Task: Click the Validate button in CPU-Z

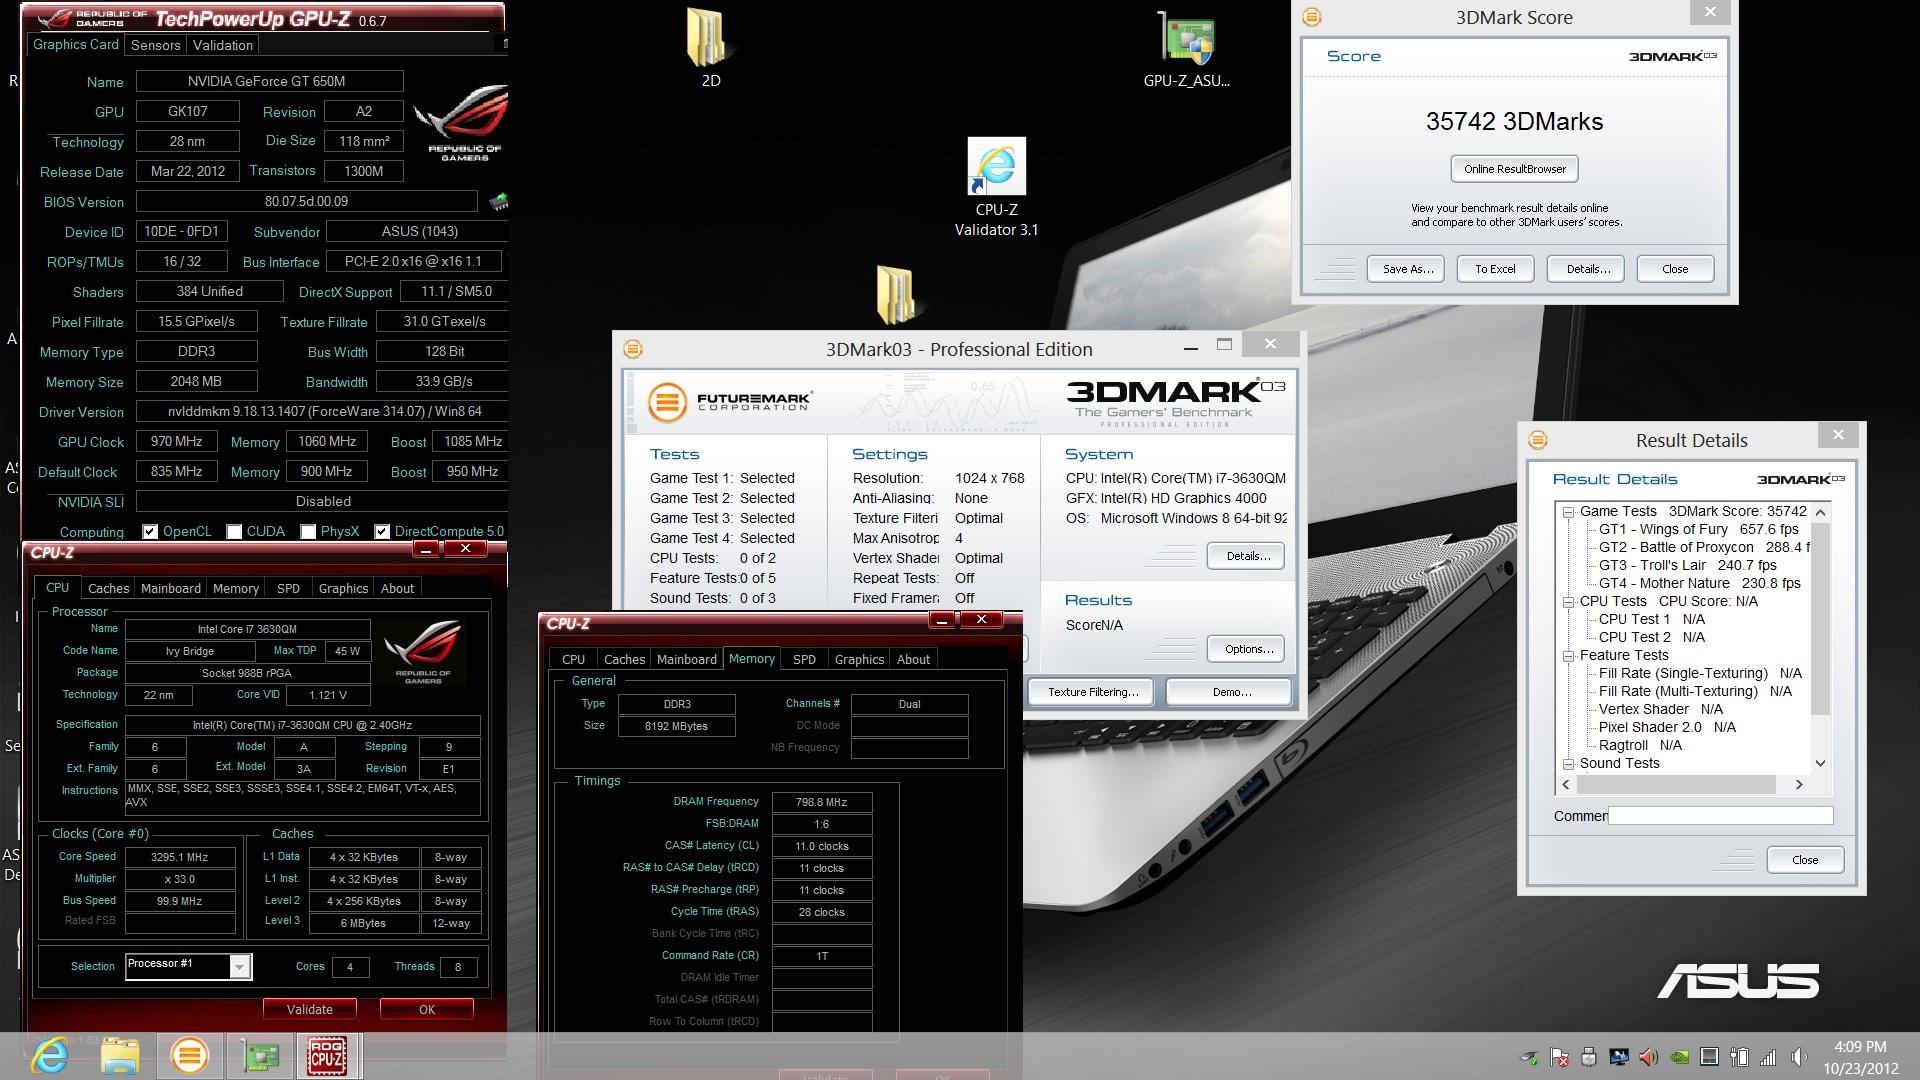Action: pyautogui.click(x=310, y=1009)
